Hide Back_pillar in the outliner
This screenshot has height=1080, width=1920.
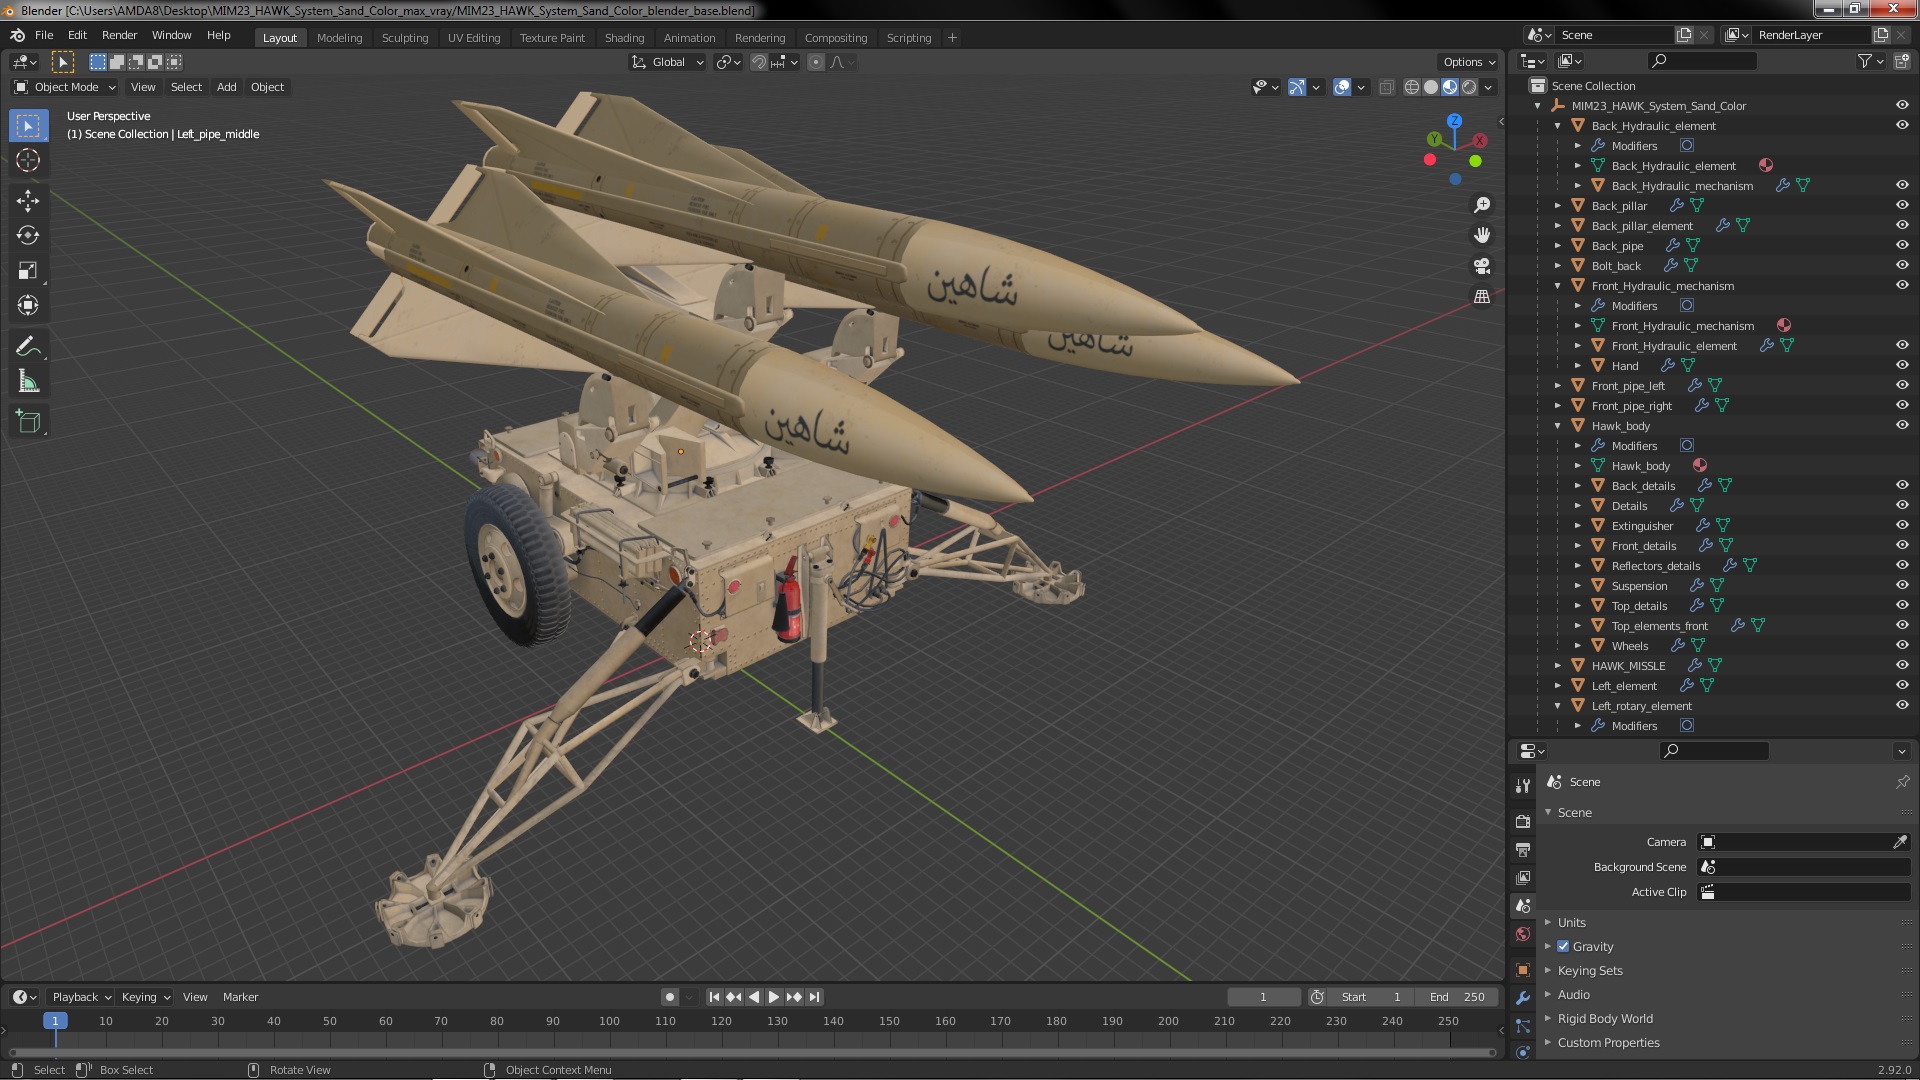[1902, 205]
